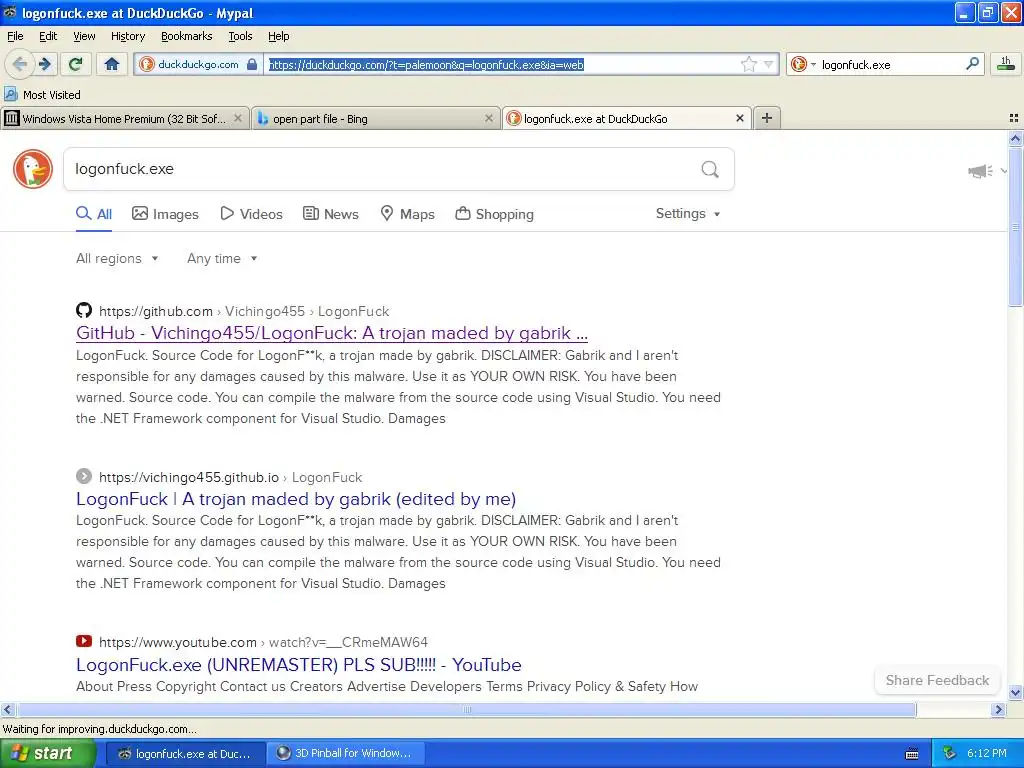Click the padlock site security icon
The height and width of the screenshot is (768, 1024).
coord(251,64)
